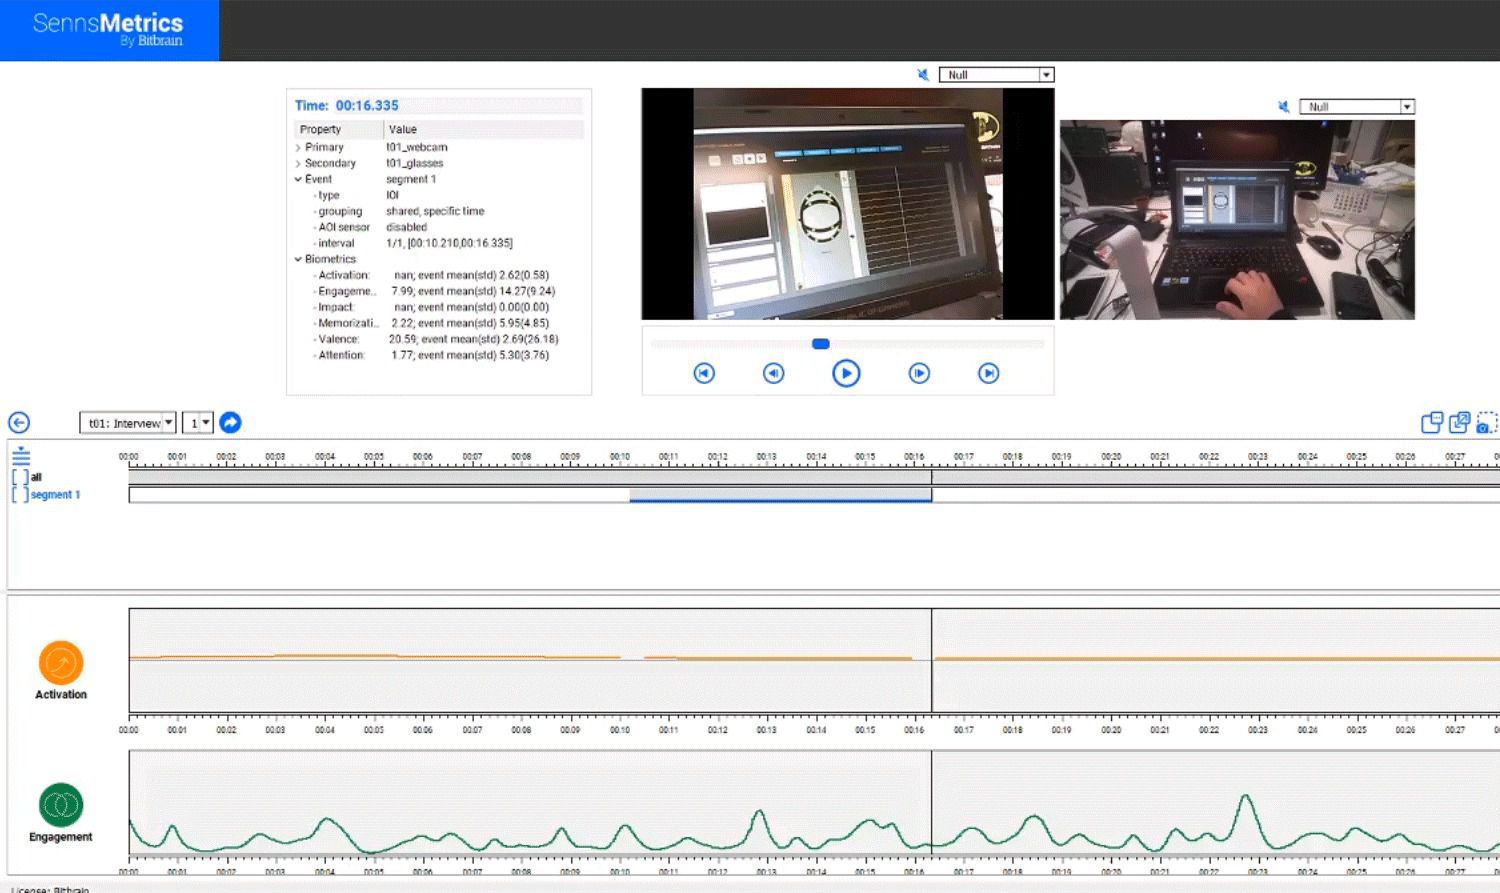
Task: Click the blue forward arrow next to the dropdowns
Action: (x=230, y=422)
